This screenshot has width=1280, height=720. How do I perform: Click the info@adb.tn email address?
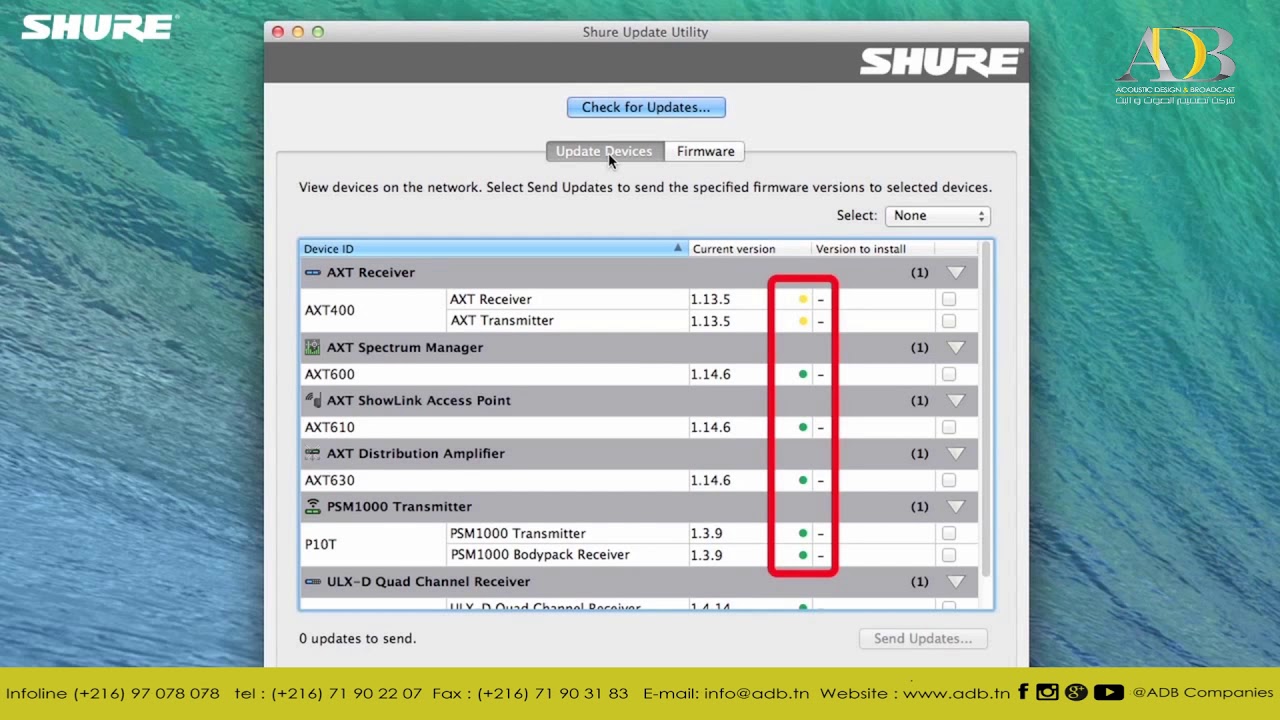pos(756,693)
